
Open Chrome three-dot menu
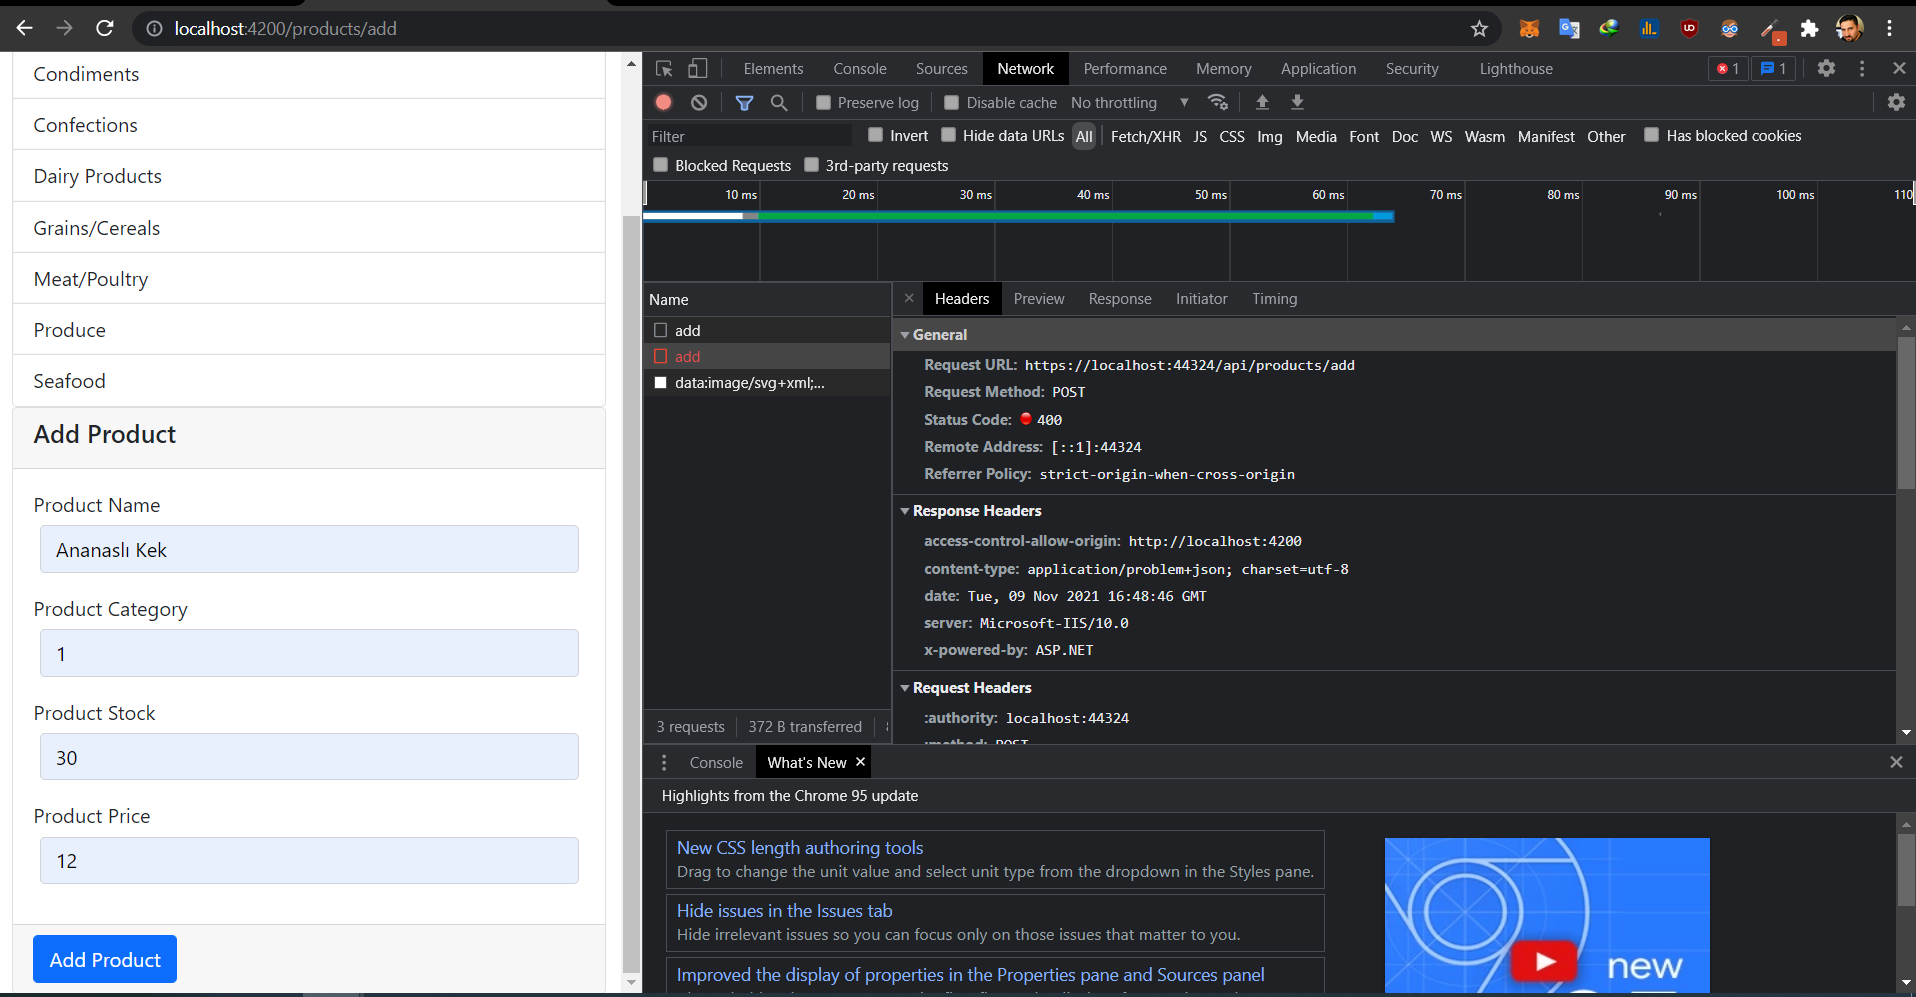point(1889,29)
